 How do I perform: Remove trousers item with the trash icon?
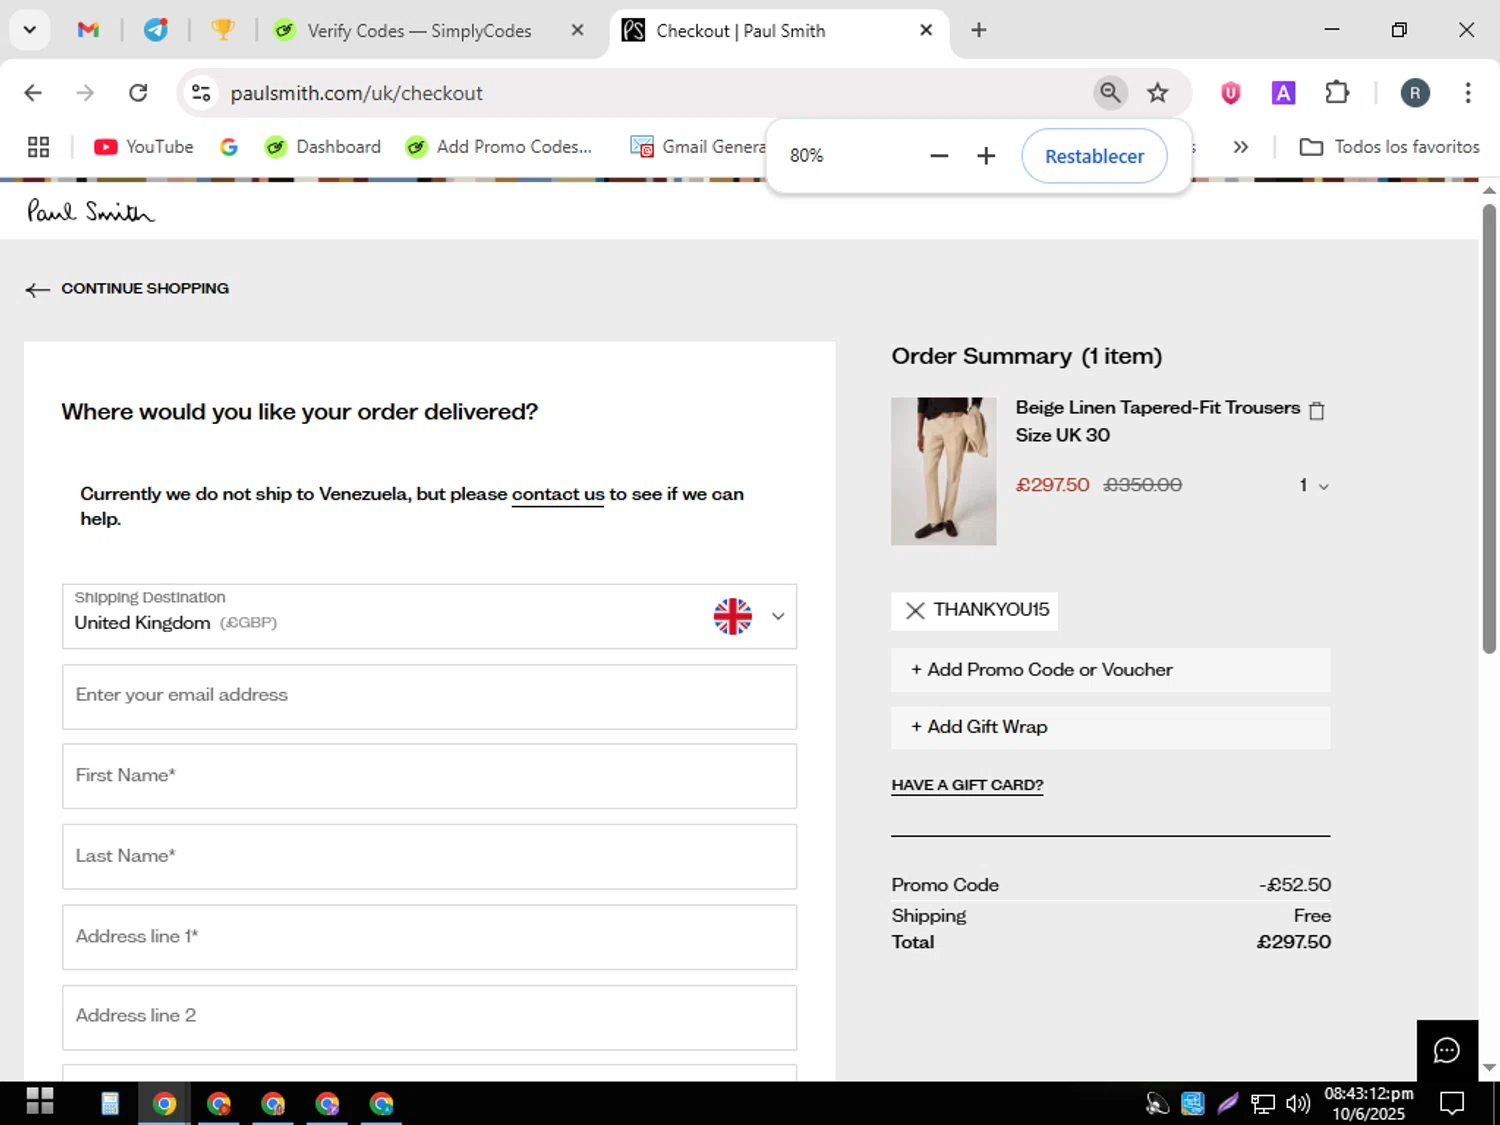[x=1317, y=411]
